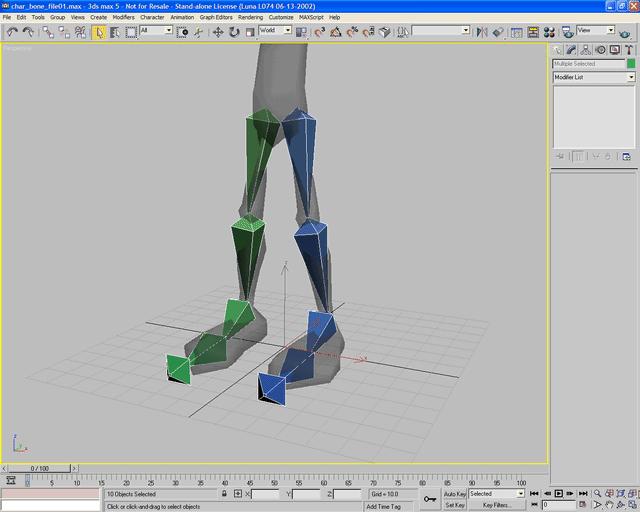Open the Modifier List dropdown
The width and height of the screenshot is (640, 512).
tap(594, 77)
